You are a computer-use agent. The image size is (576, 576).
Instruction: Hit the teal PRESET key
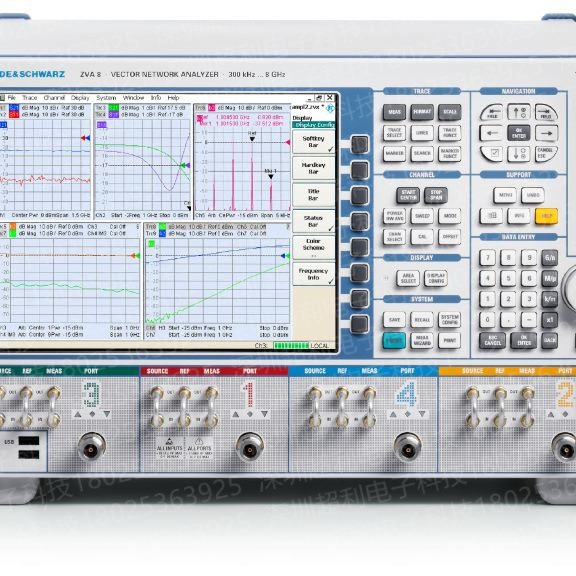pyautogui.click(x=394, y=341)
